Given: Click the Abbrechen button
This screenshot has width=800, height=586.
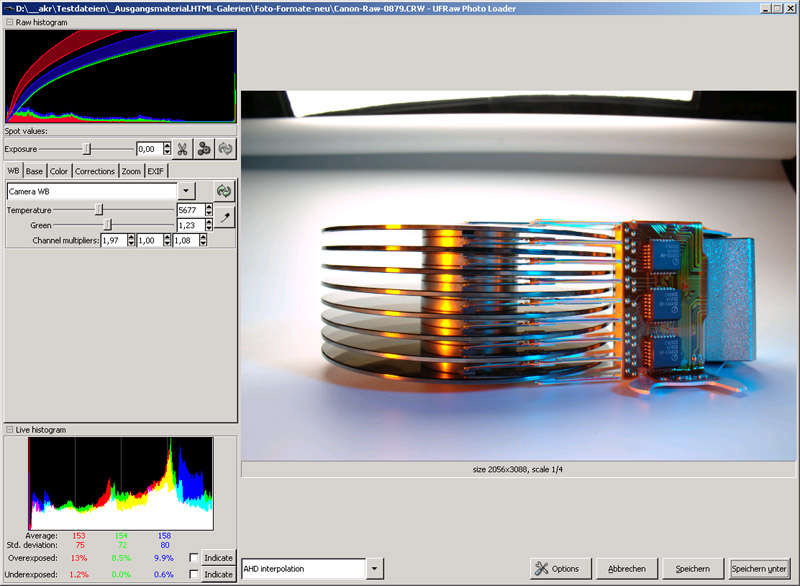Looking at the screenshot, I should pyautogui.click(x=627, y=569).
